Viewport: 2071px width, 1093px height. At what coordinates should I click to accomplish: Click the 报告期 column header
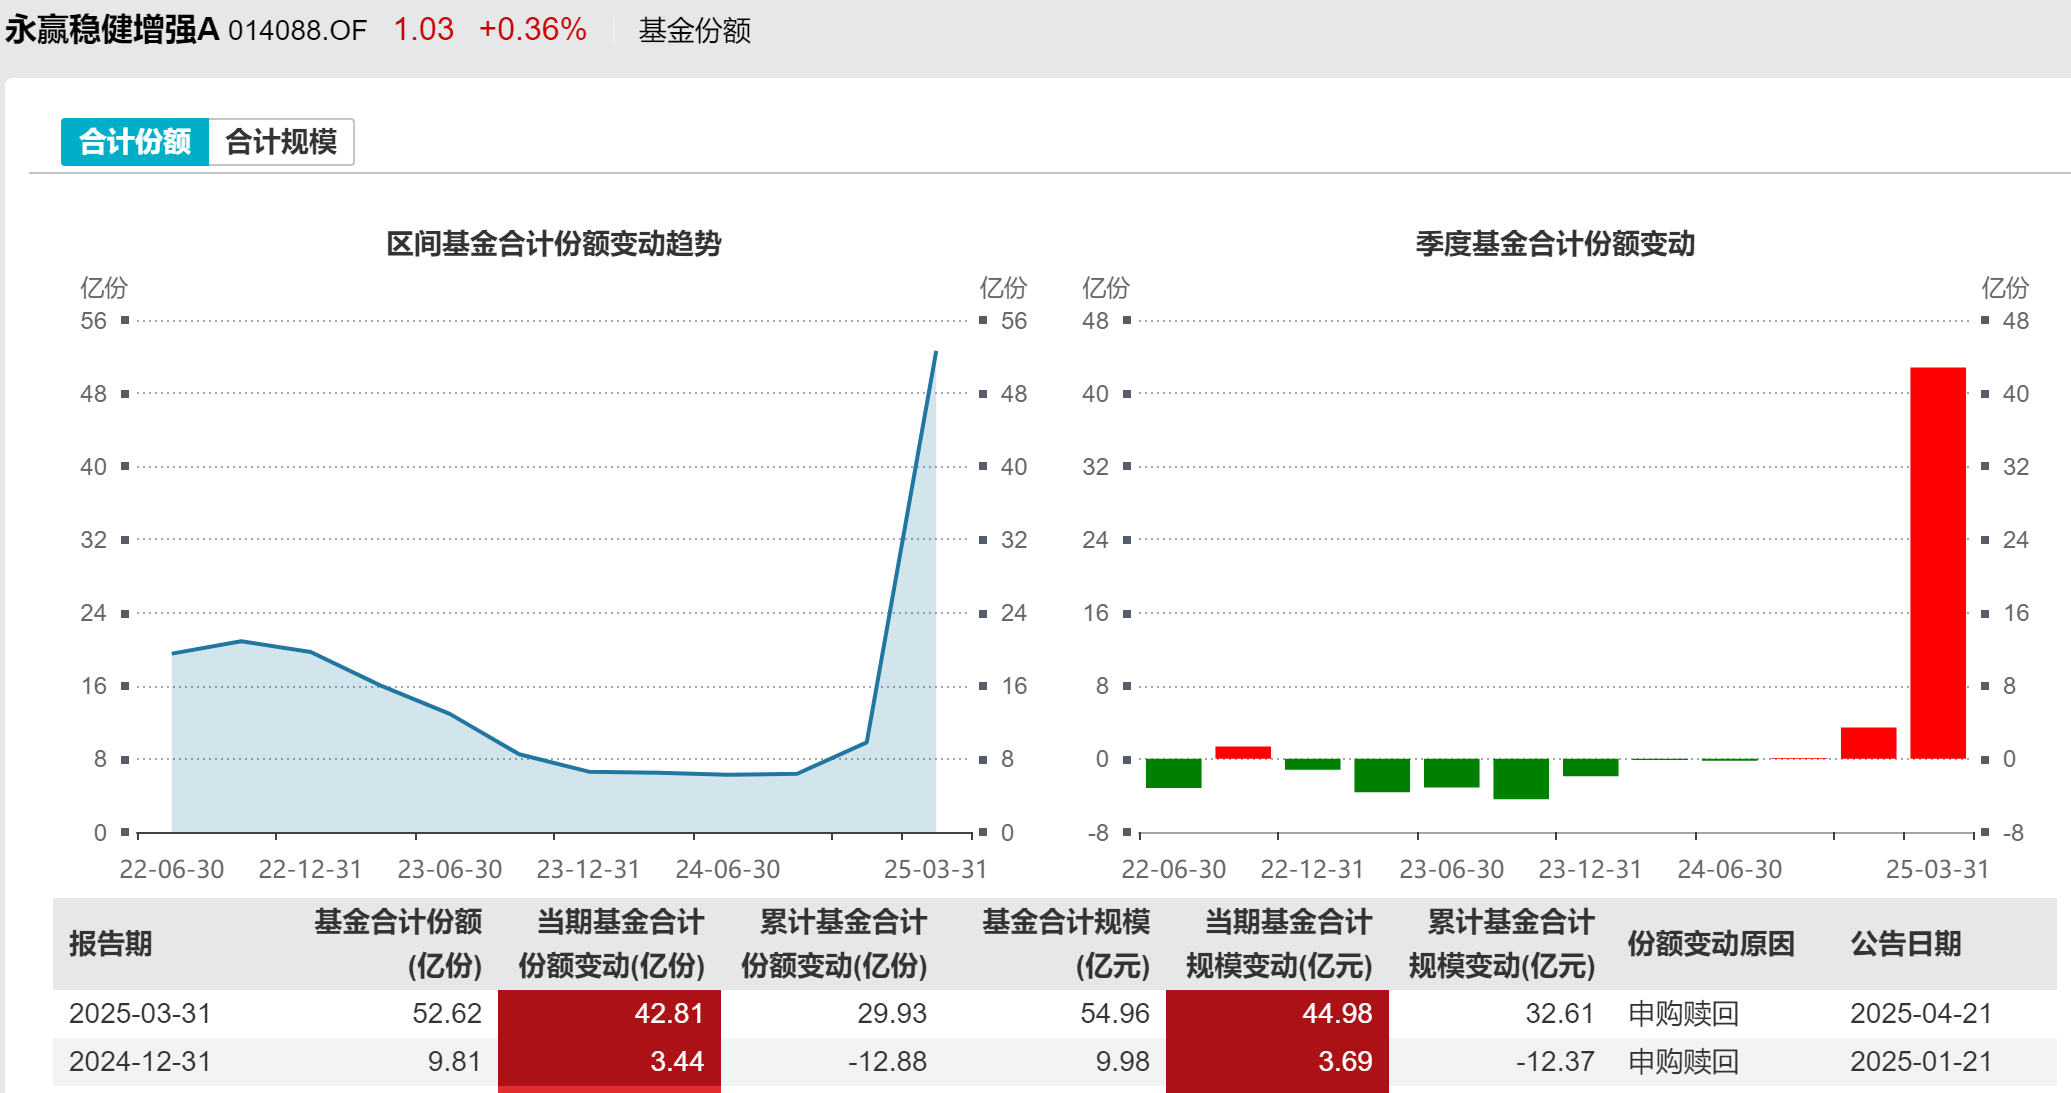click(x=110, y=943)
